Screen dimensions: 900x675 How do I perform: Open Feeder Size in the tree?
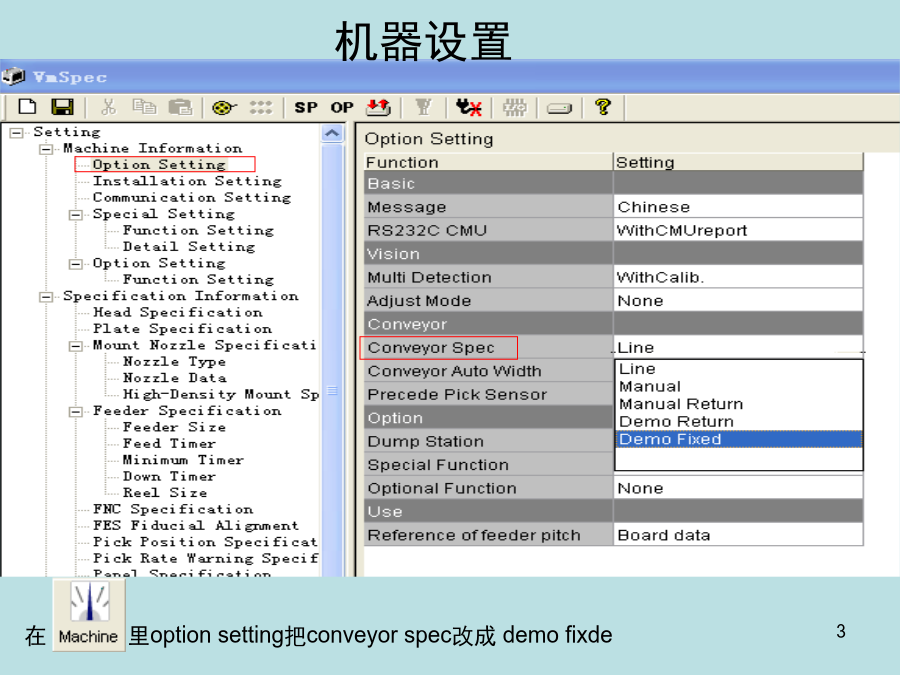click(x=174, y=427)
